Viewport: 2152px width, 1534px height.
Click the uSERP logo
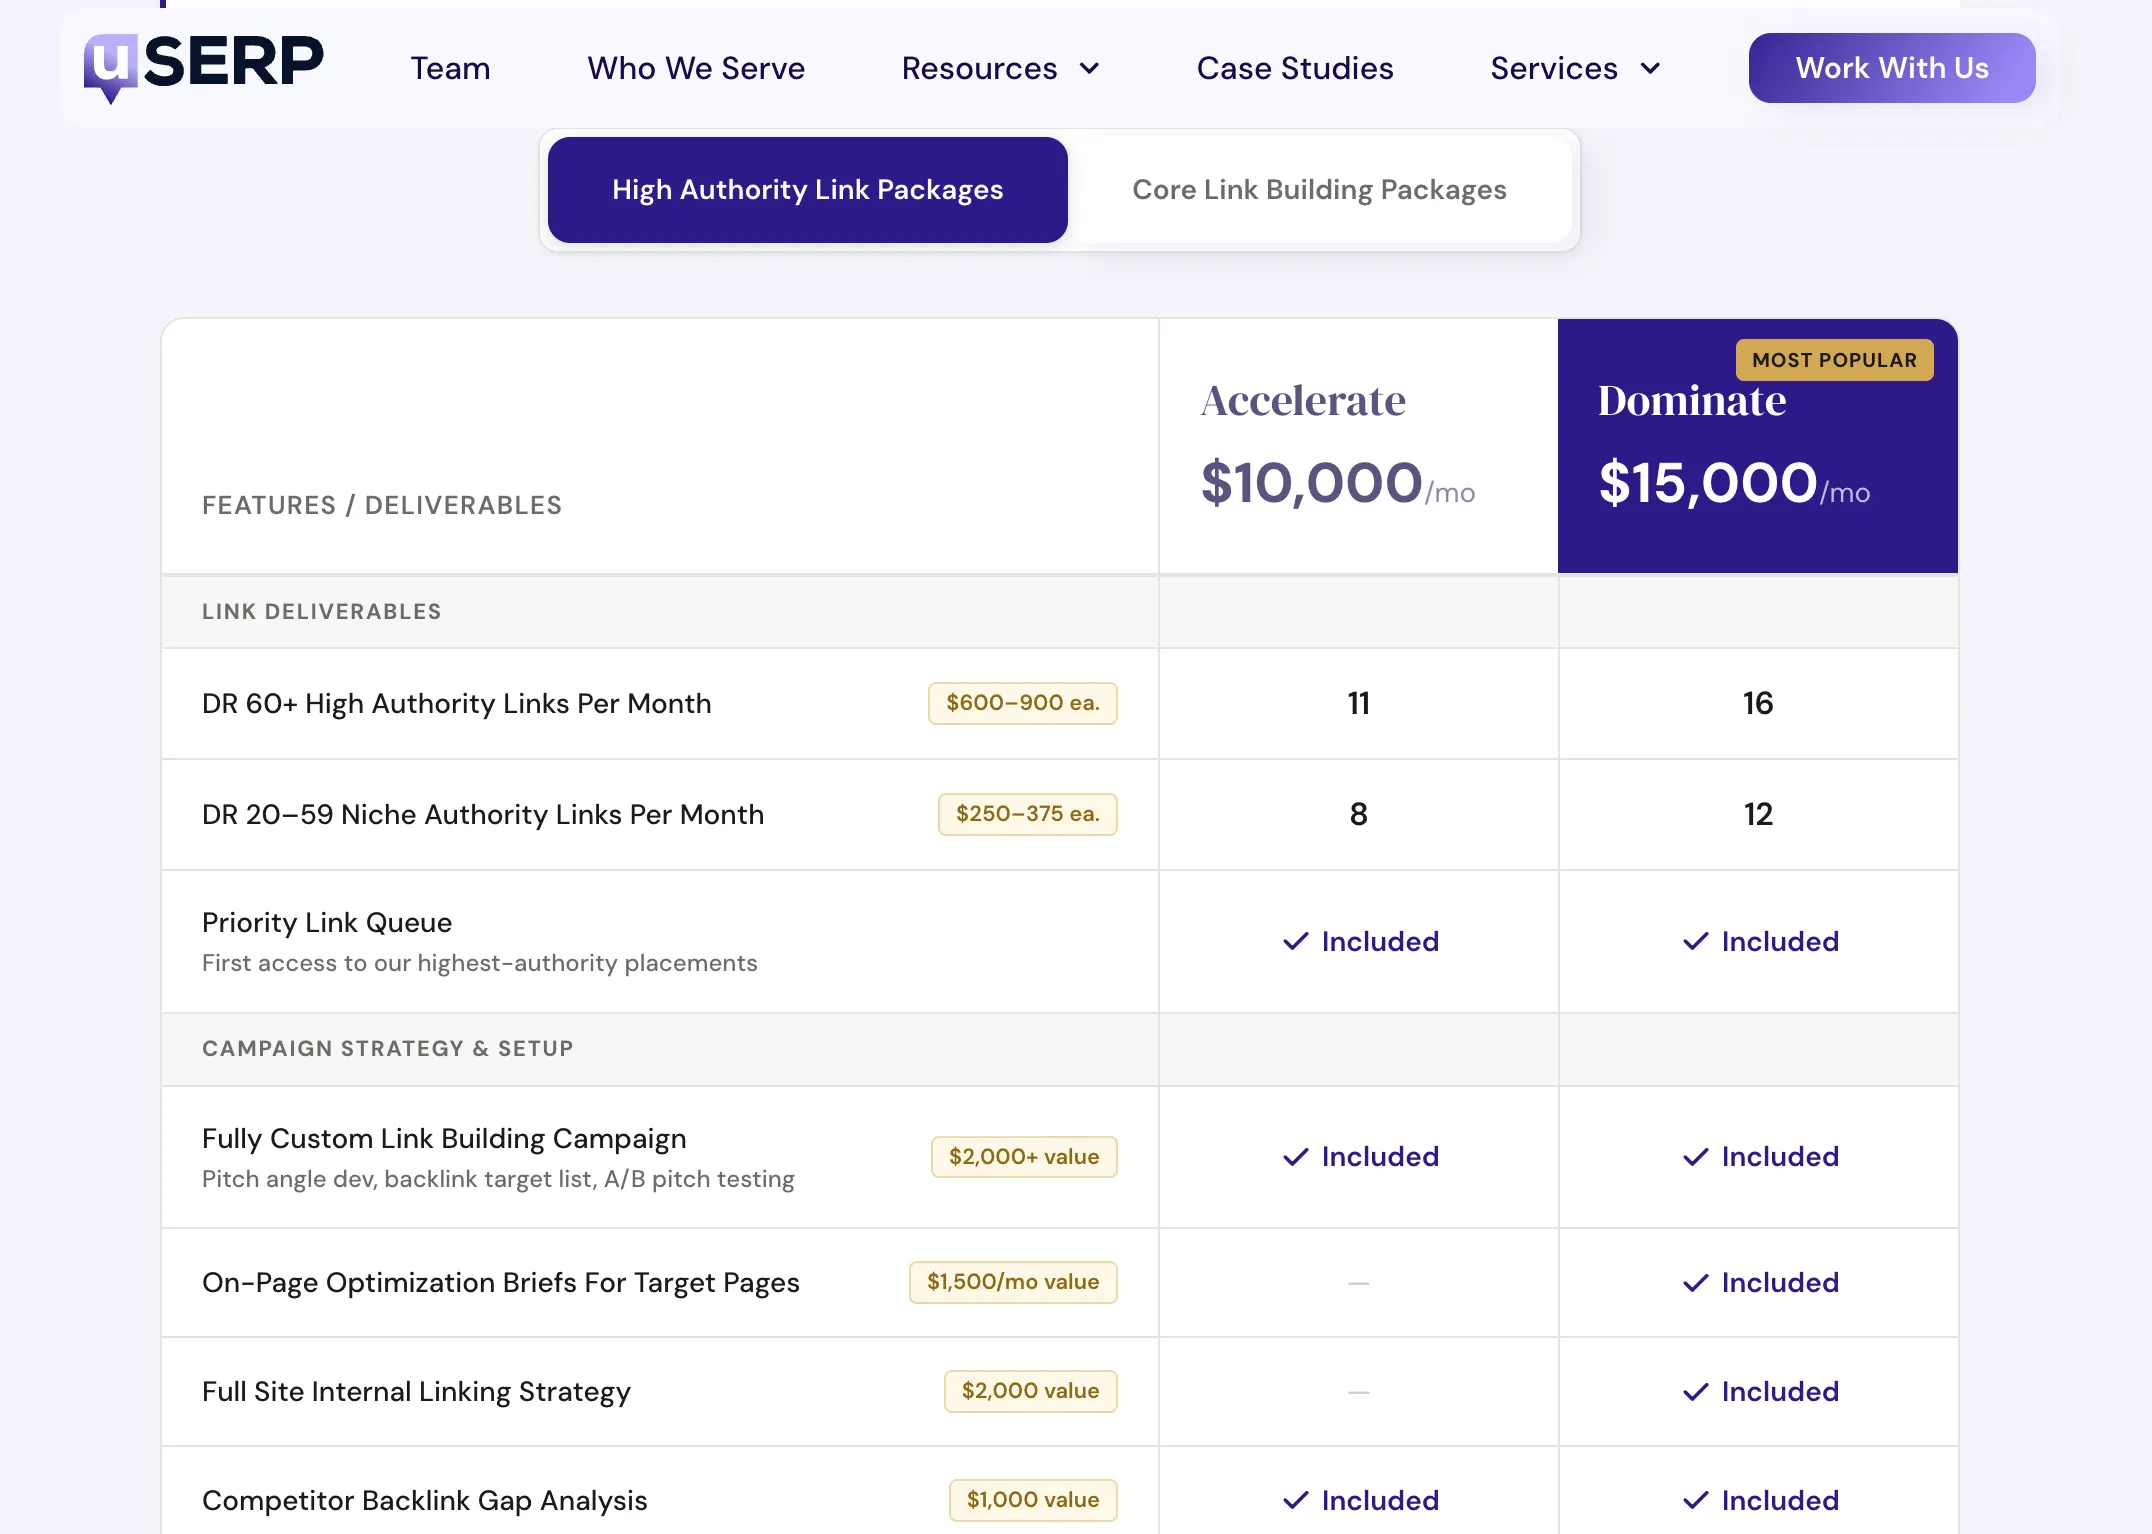204,68
